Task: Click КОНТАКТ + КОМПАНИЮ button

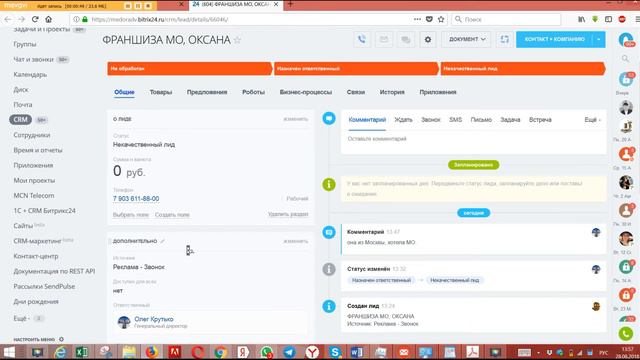Action: coord(554,40)
